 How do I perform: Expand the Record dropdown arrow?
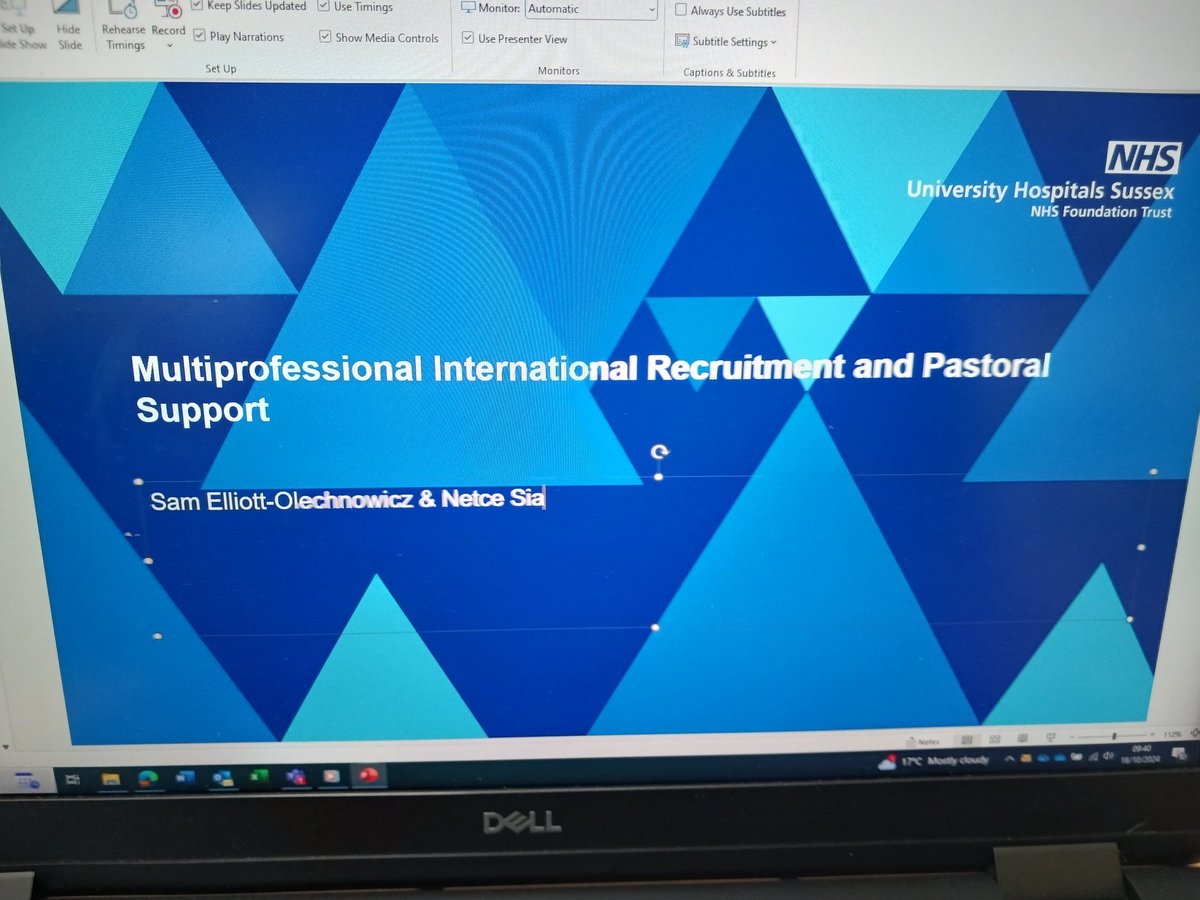click(x=169, y=45)
